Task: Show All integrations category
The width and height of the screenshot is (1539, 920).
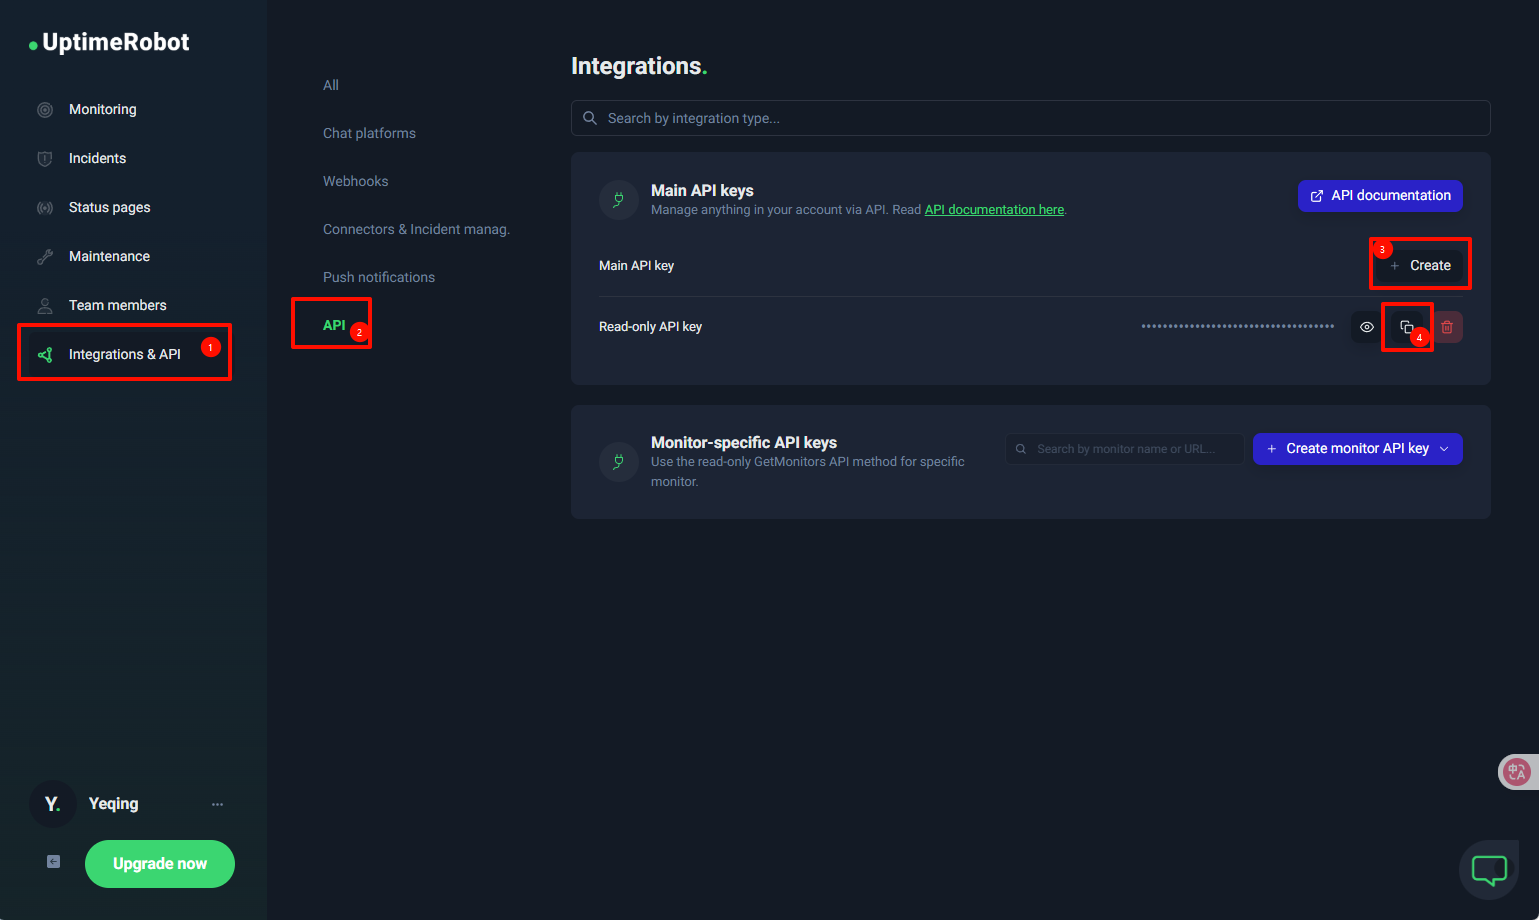Action: point(331,86)
